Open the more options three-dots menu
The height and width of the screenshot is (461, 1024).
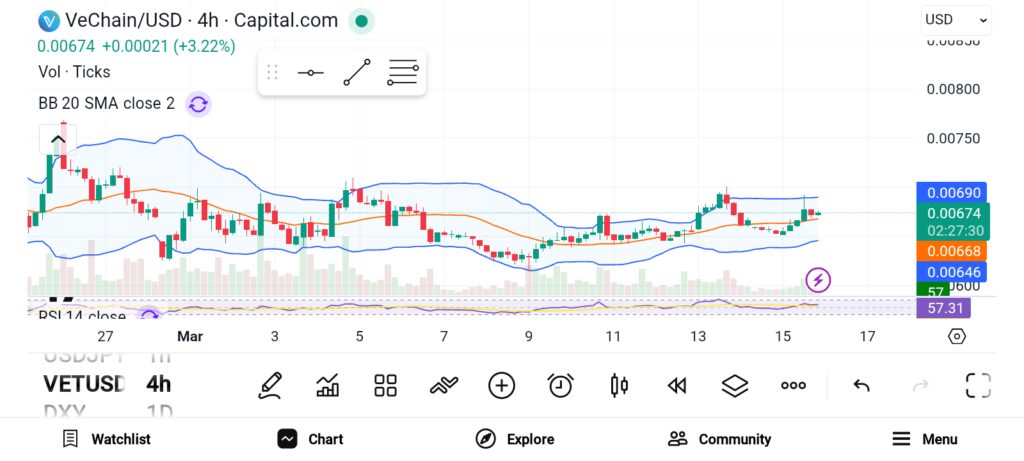tap(793, 385)
